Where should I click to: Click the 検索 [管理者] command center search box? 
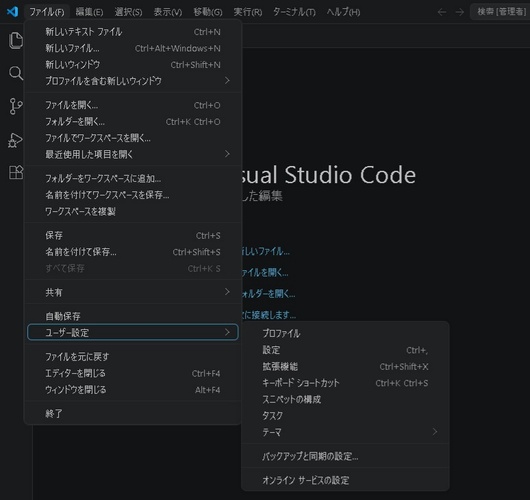[500, 12]
